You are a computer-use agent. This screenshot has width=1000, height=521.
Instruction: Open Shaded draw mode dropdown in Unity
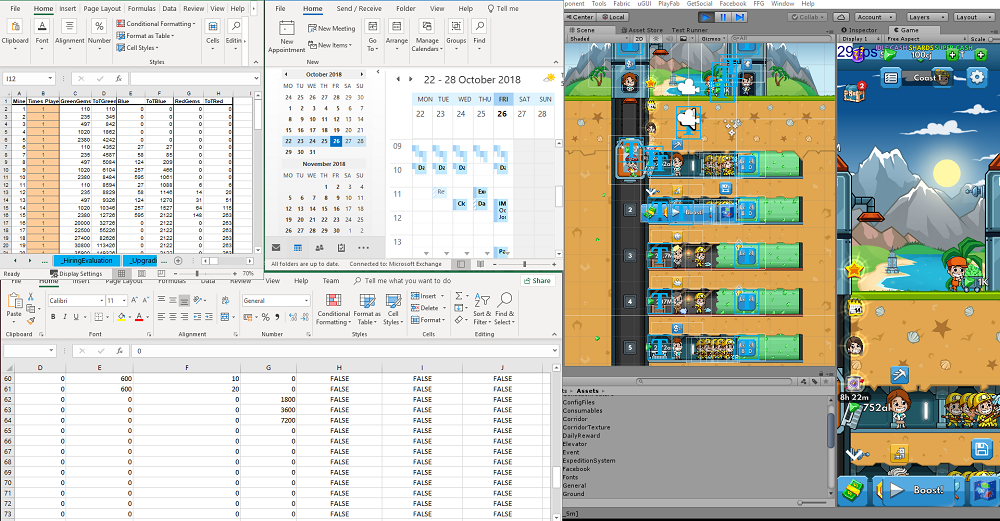click(598, 39)
